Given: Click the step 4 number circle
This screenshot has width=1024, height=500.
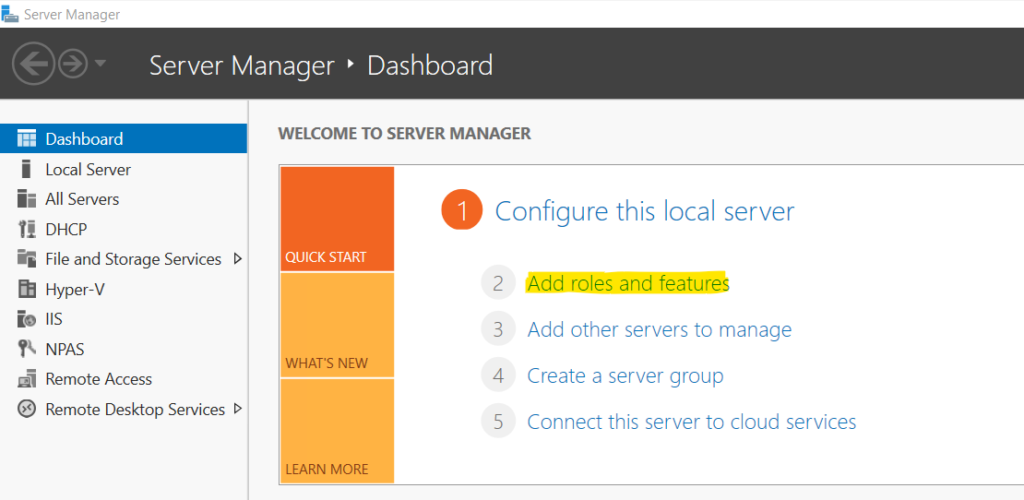Looking at the screenshot, I should pos(498,376).
